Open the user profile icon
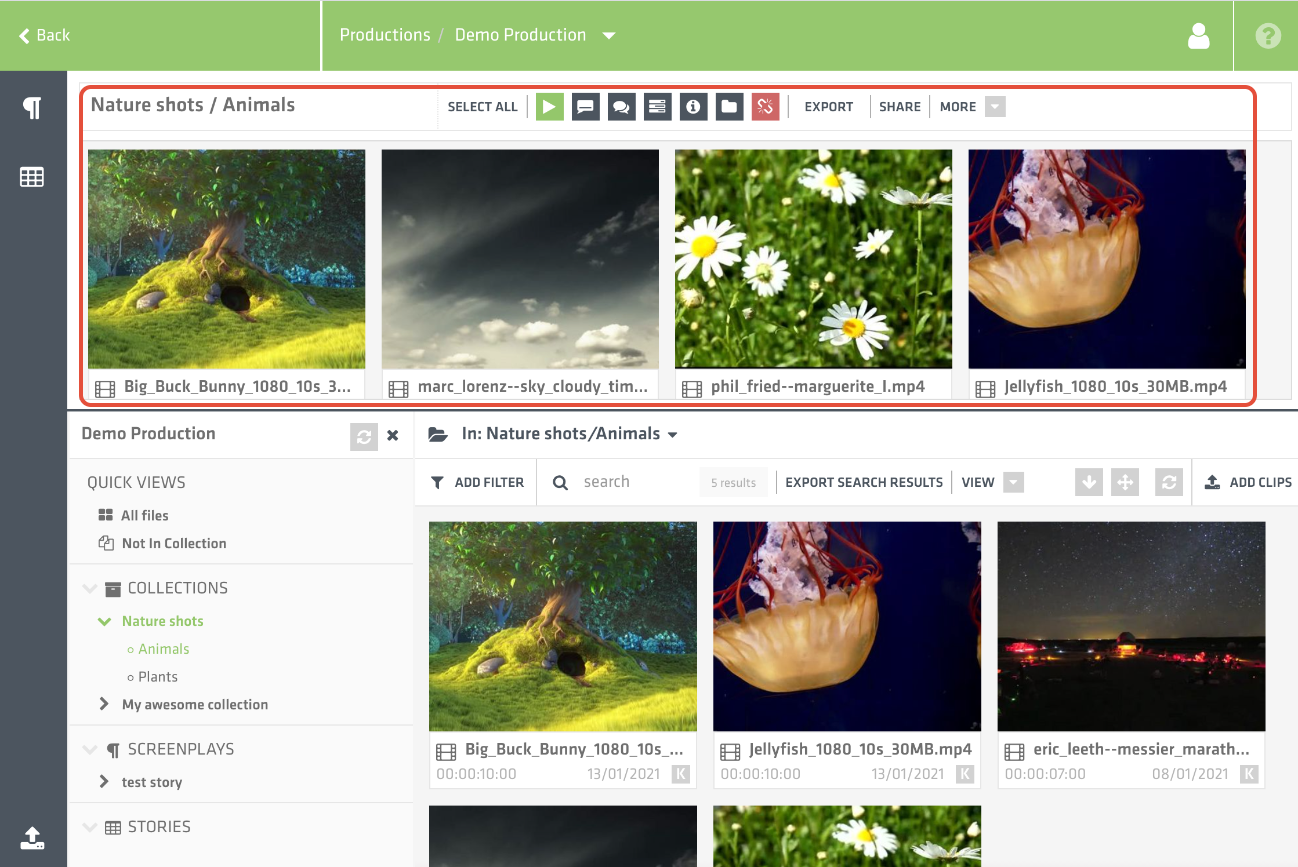This screenshot has height=867, width=1298. pyautogui.click(x=1198, y=36)
